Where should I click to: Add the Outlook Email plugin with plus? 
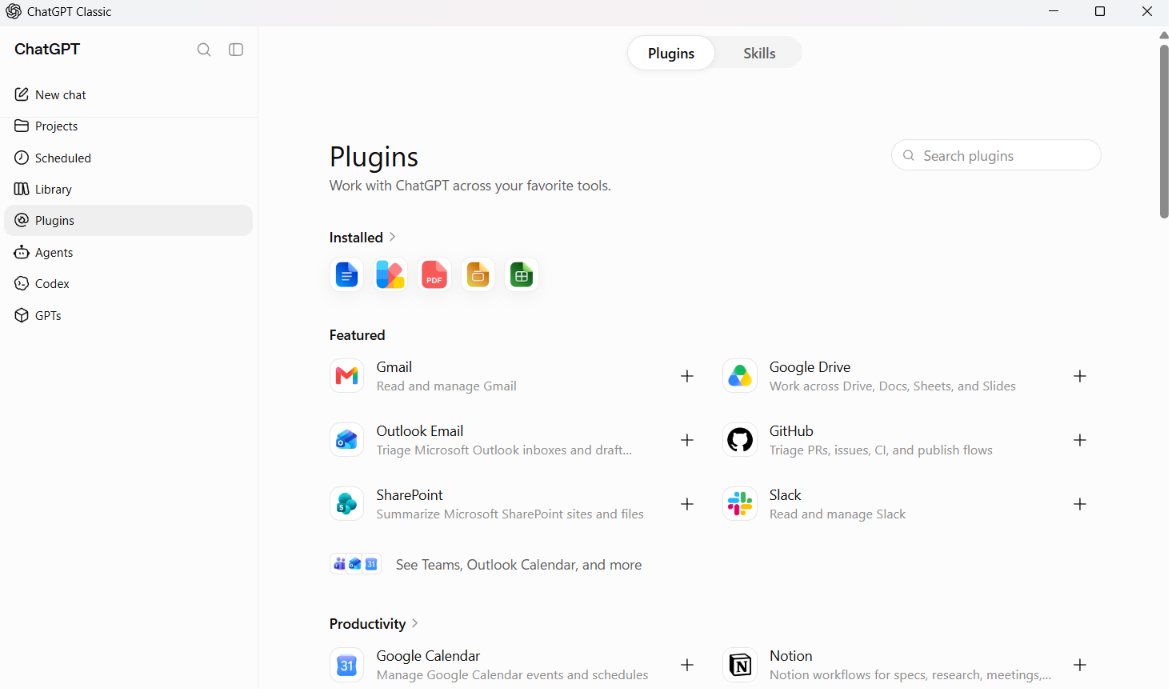pos(687,440)
